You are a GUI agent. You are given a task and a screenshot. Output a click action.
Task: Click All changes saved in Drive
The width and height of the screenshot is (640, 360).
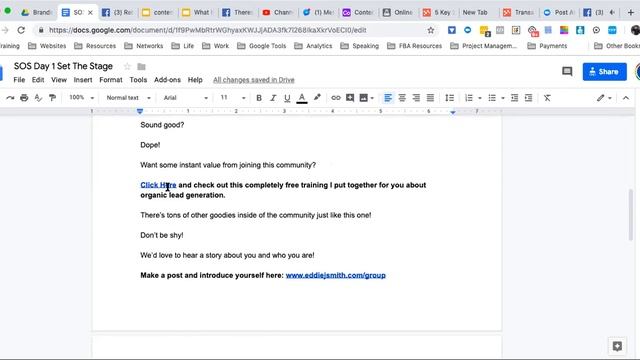[x=253, y=80]
